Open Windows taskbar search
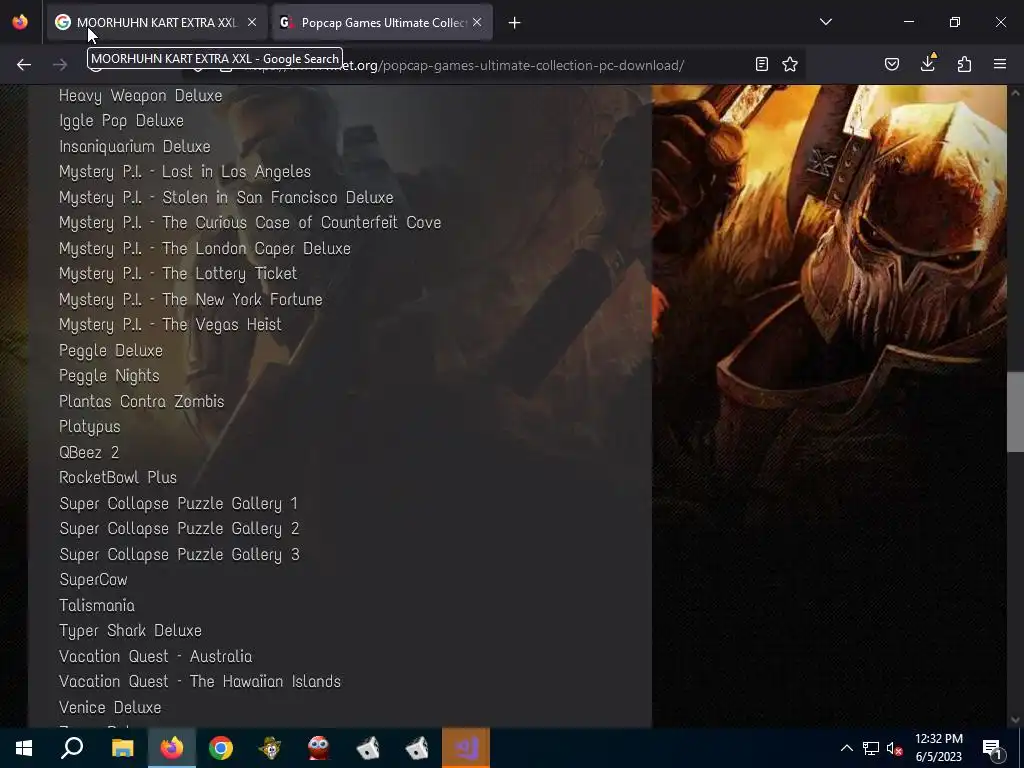 click(x=72, y=748)
